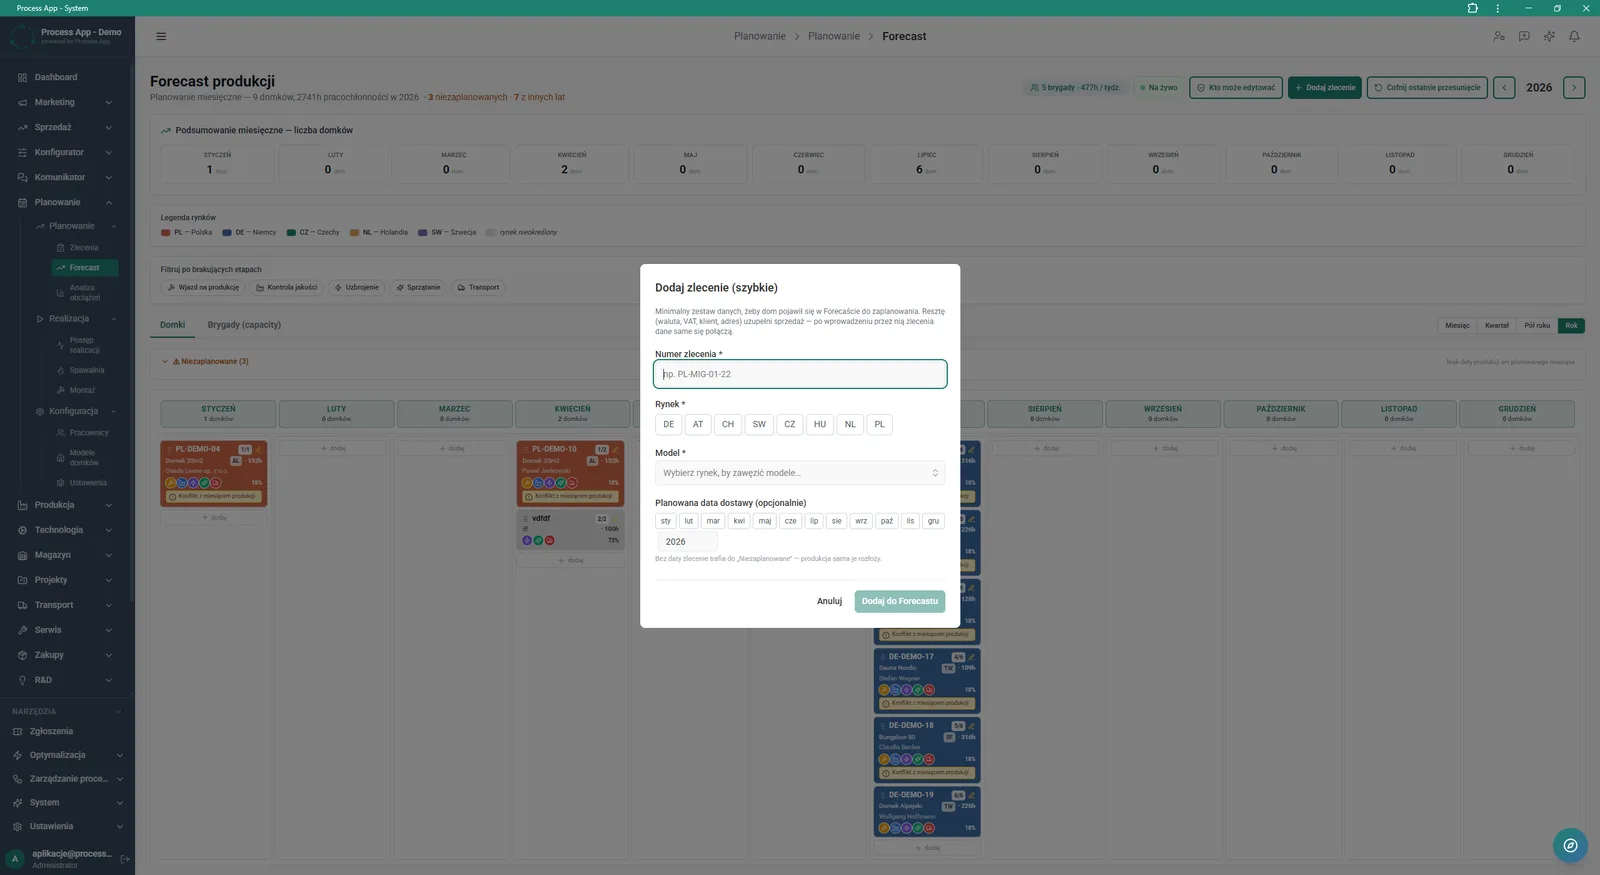The image size is (1600, 875).
Task: Click the Zgłoszenia sidebar icon
Action: tap(17, 731)
